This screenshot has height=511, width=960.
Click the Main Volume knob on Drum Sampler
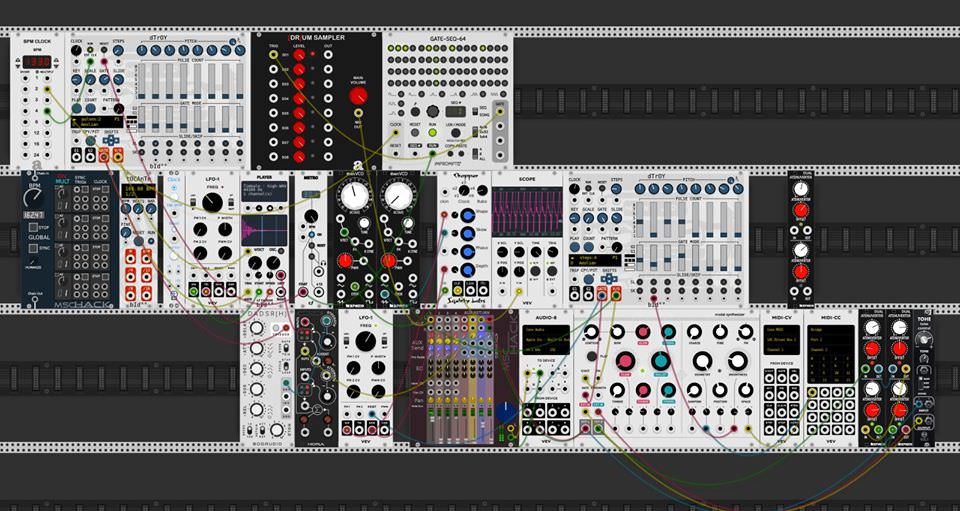(x=358, y=96)
